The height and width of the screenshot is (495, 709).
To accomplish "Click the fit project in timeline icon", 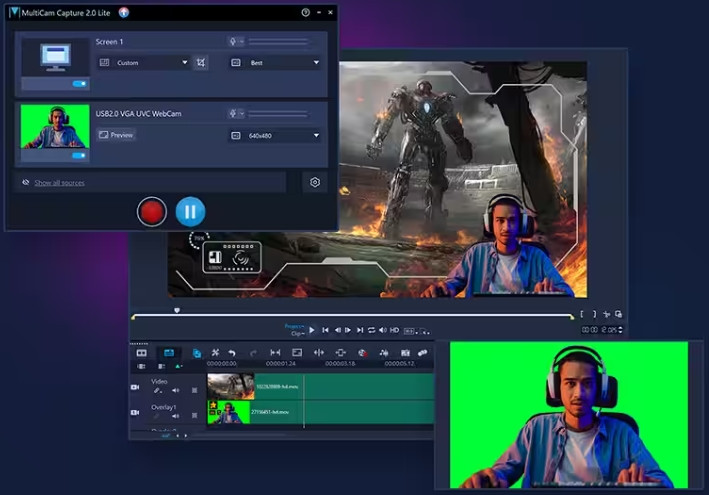I will coord(275,353).
